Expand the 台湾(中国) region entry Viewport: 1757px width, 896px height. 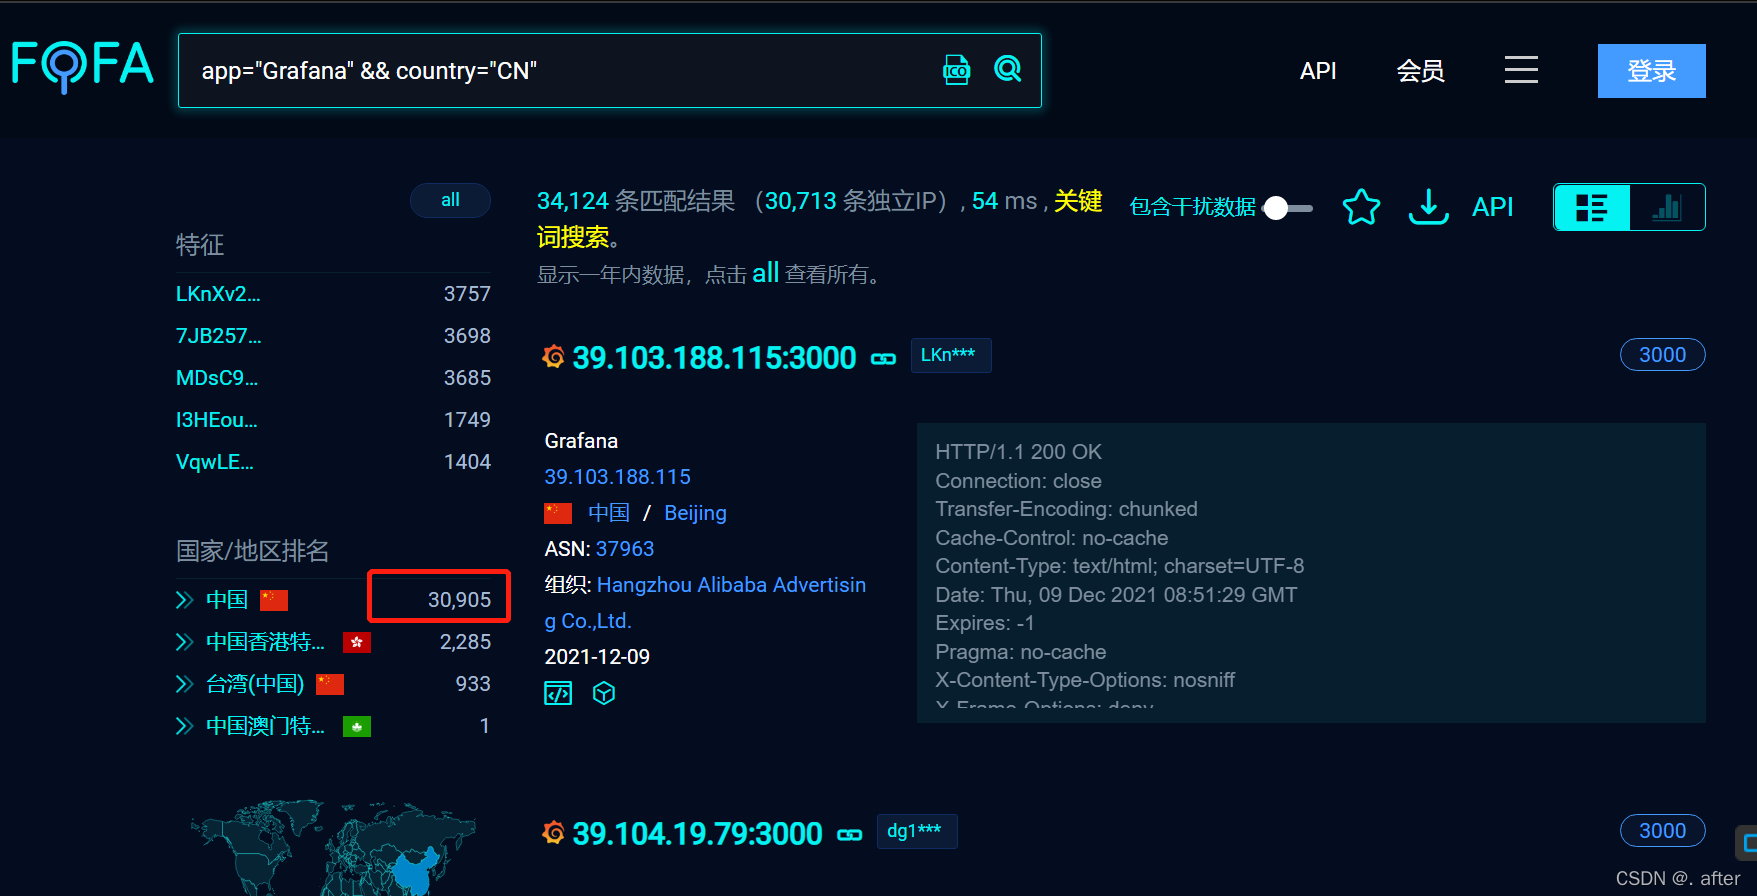[184, 684]
